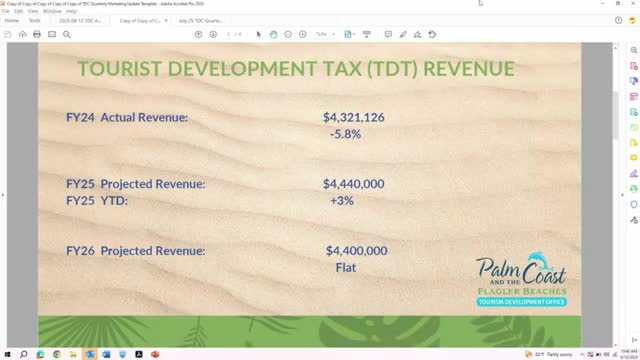This screenshot has width=640, height=360.
Task: Click the sign document icon
Action: (x=418, y=35)
